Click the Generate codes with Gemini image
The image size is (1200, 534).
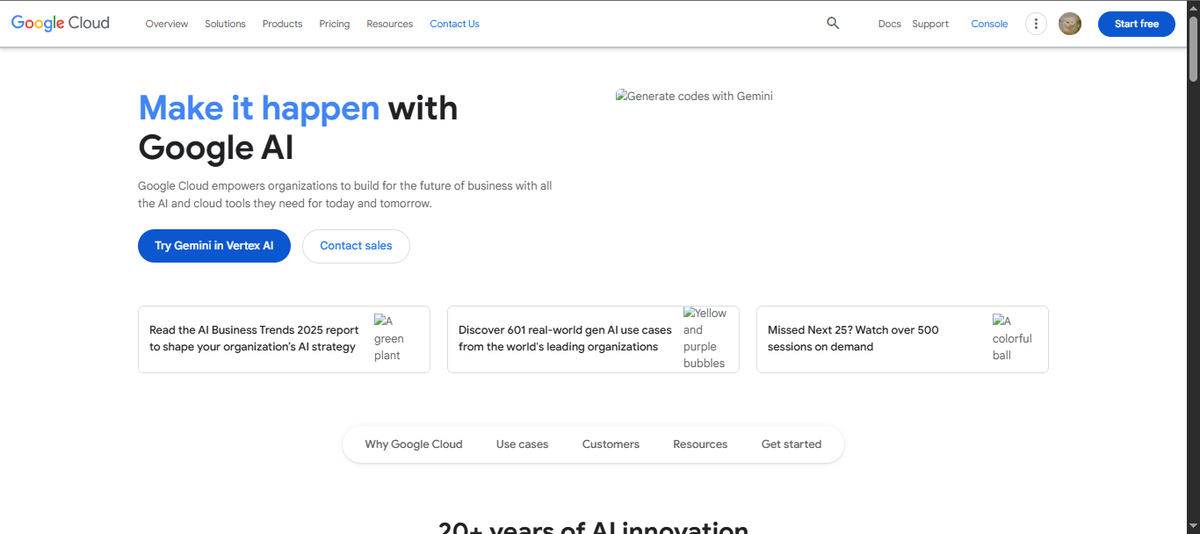pyautogui.click(x=694, y=97)
